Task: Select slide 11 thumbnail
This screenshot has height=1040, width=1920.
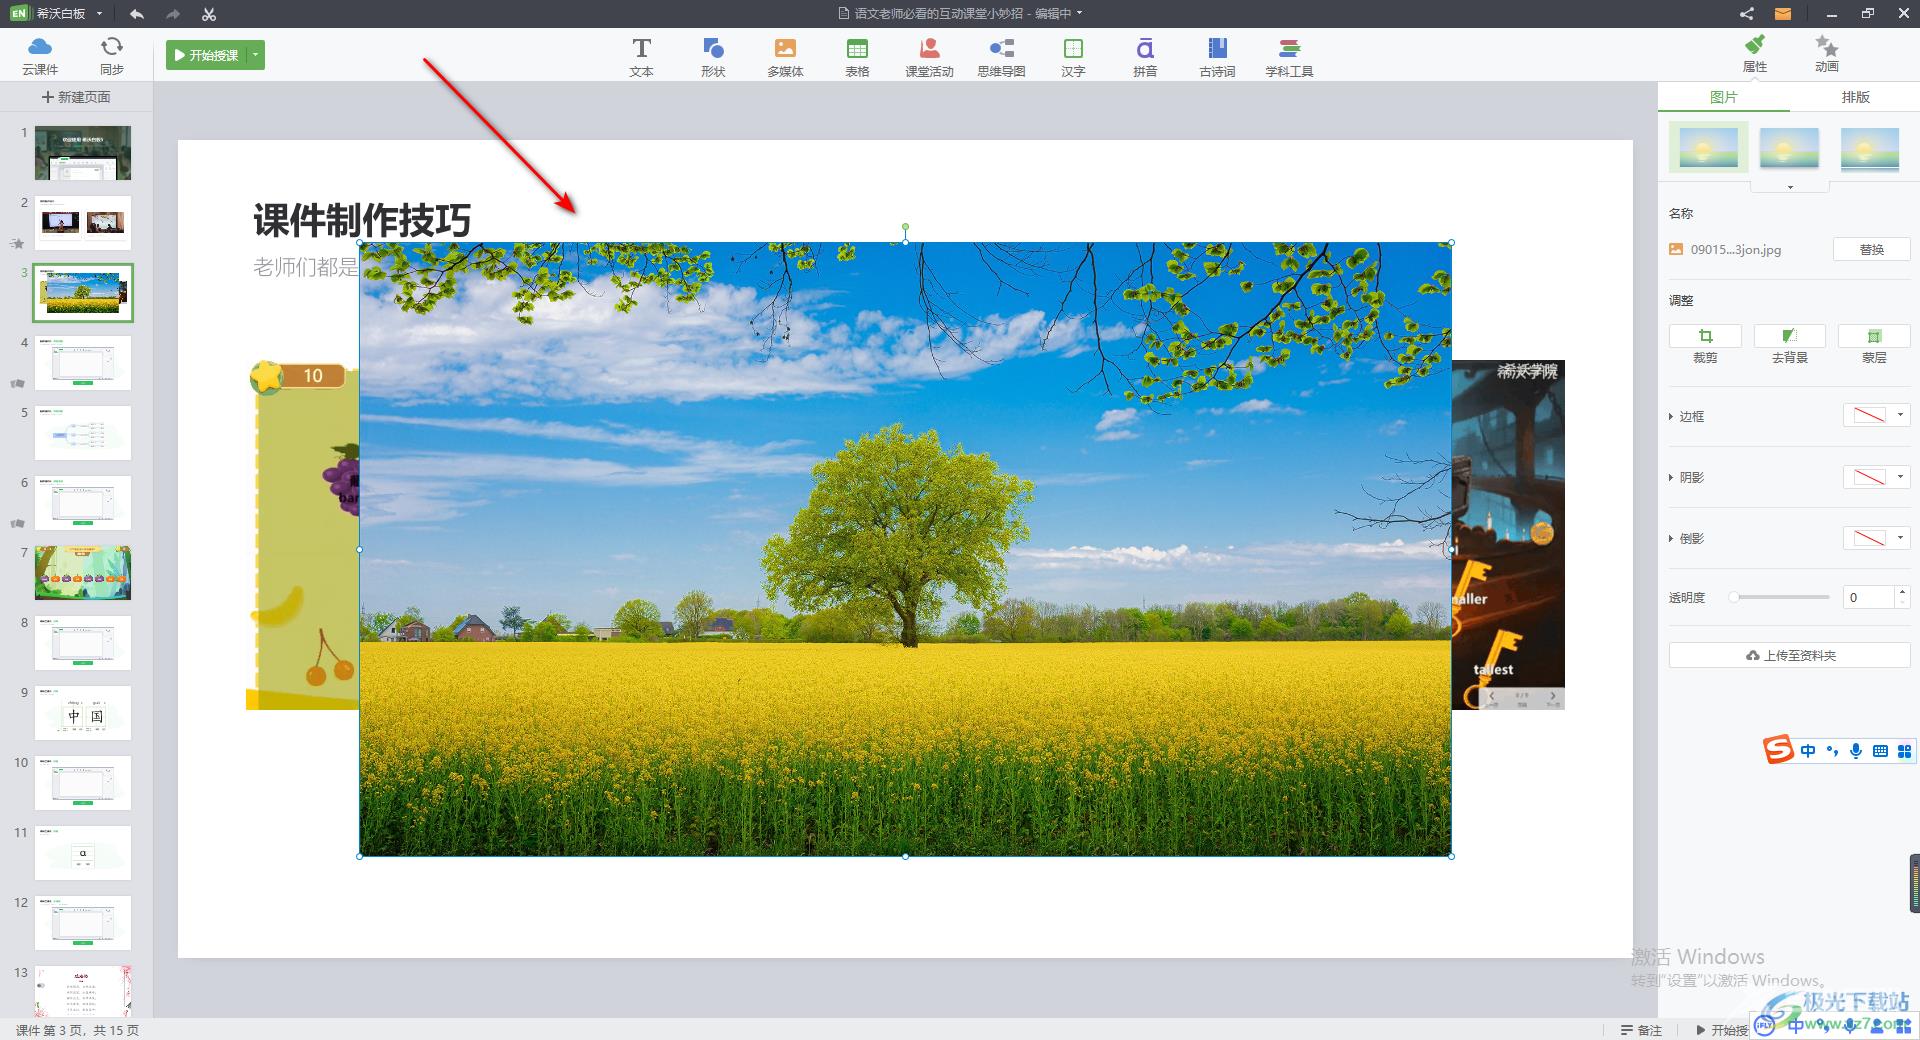Action: point(83,852)
